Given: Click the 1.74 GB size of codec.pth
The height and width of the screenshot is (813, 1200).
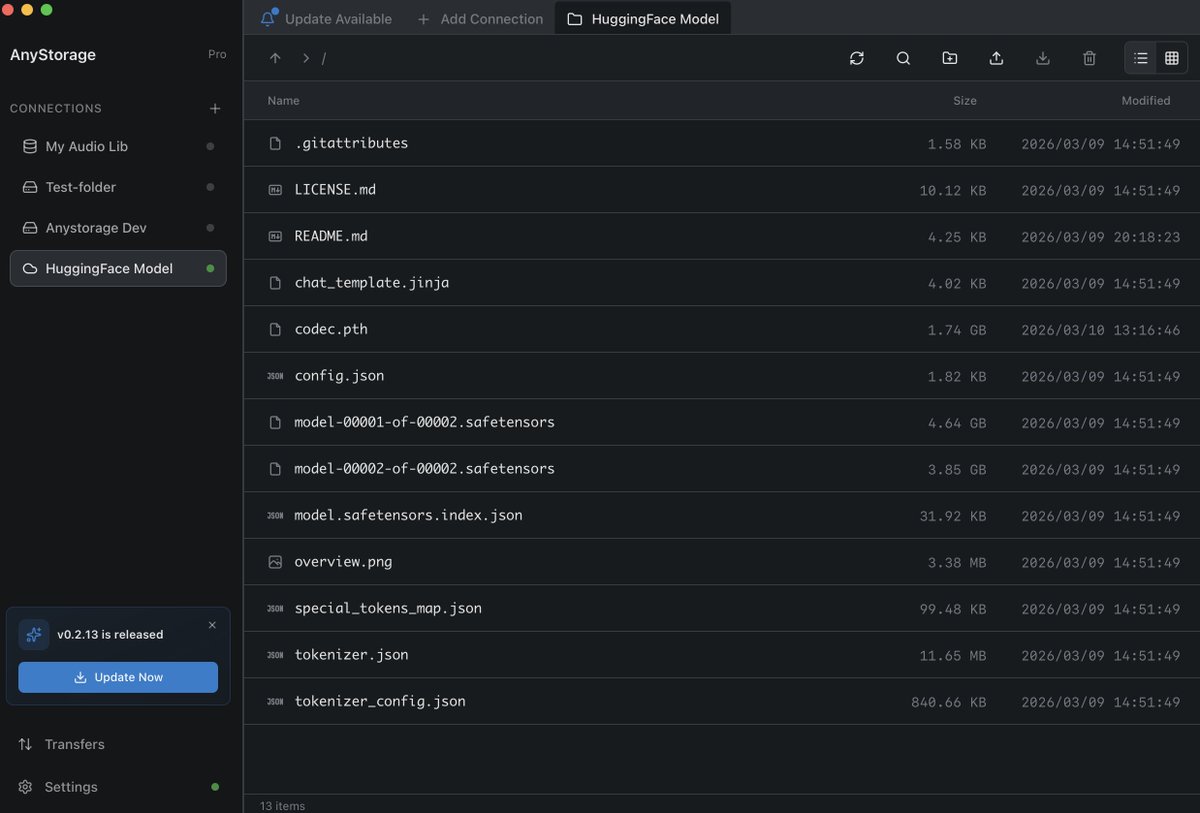Looking at the screenshot, I should 957,330.
